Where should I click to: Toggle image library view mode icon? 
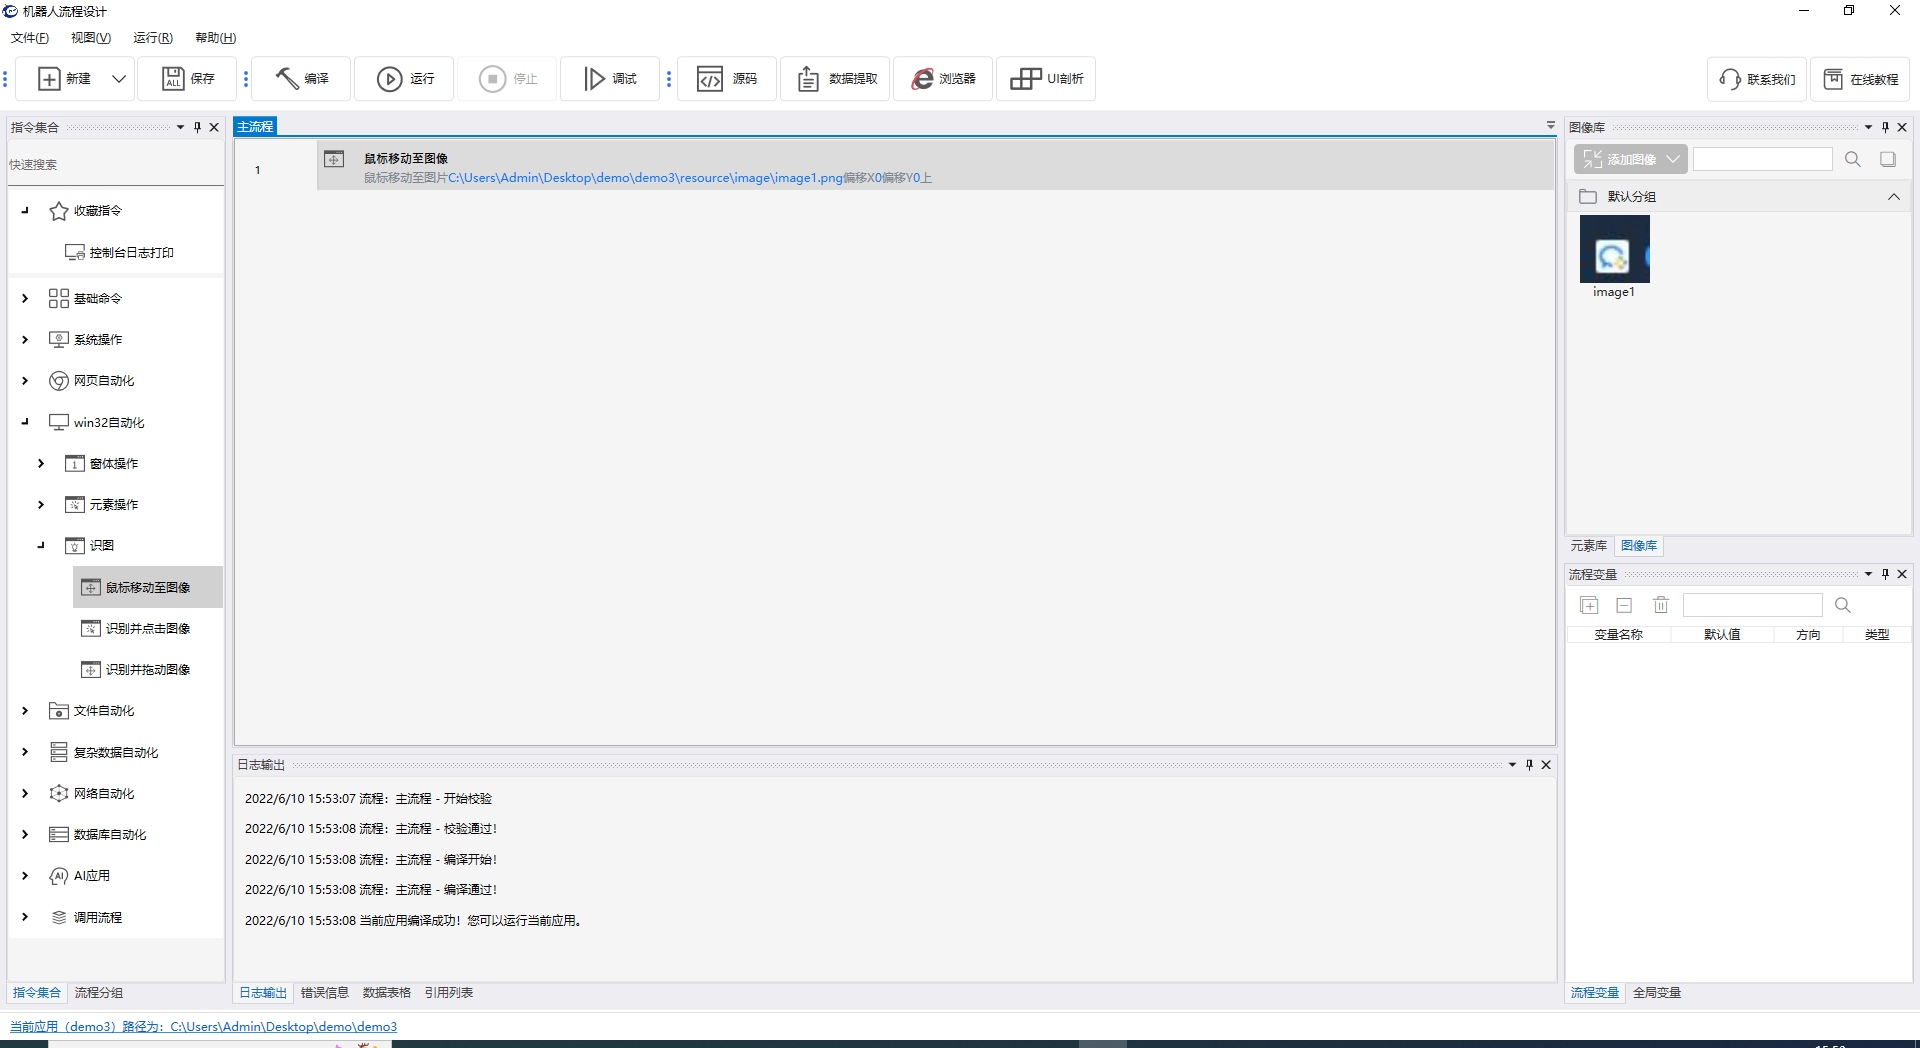click(1888, 159)
